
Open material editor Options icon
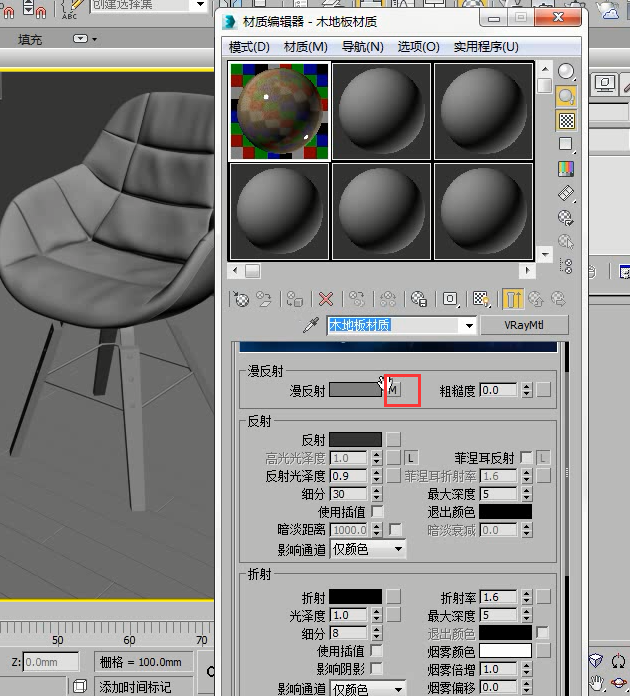point(566,218)
